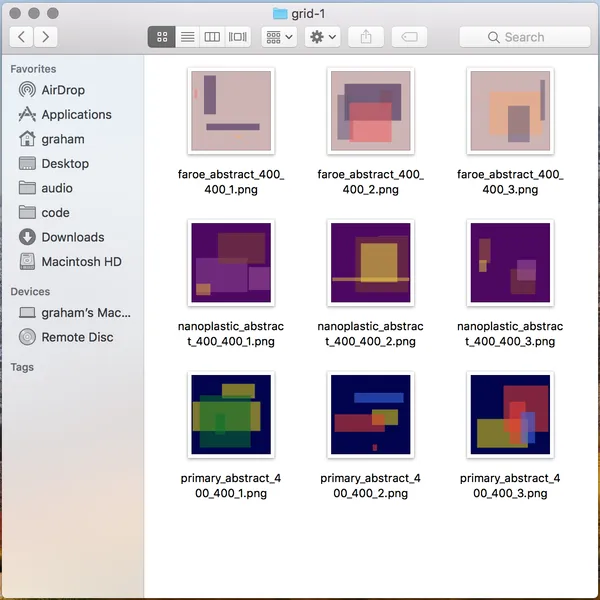
Task: Click the Tags section header
Action: tap(22, 367)
